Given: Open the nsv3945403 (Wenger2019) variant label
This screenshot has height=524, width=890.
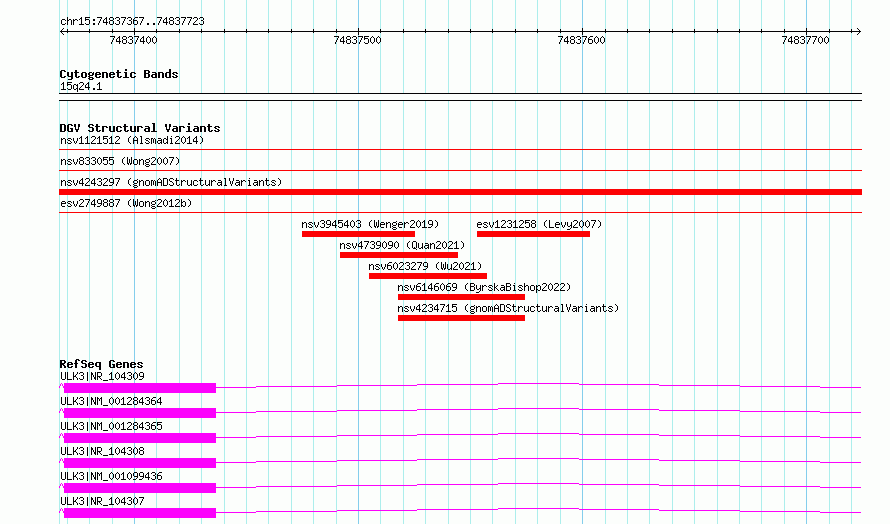Looking at the screenshot, I should point(370,224).
